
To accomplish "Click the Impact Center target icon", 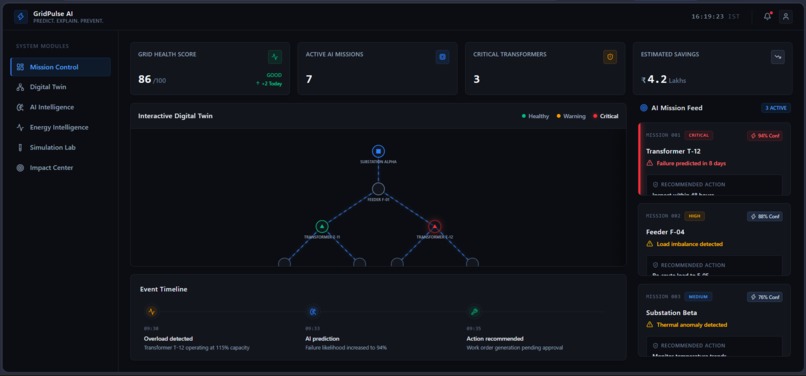I will click(x=20, y=168).
